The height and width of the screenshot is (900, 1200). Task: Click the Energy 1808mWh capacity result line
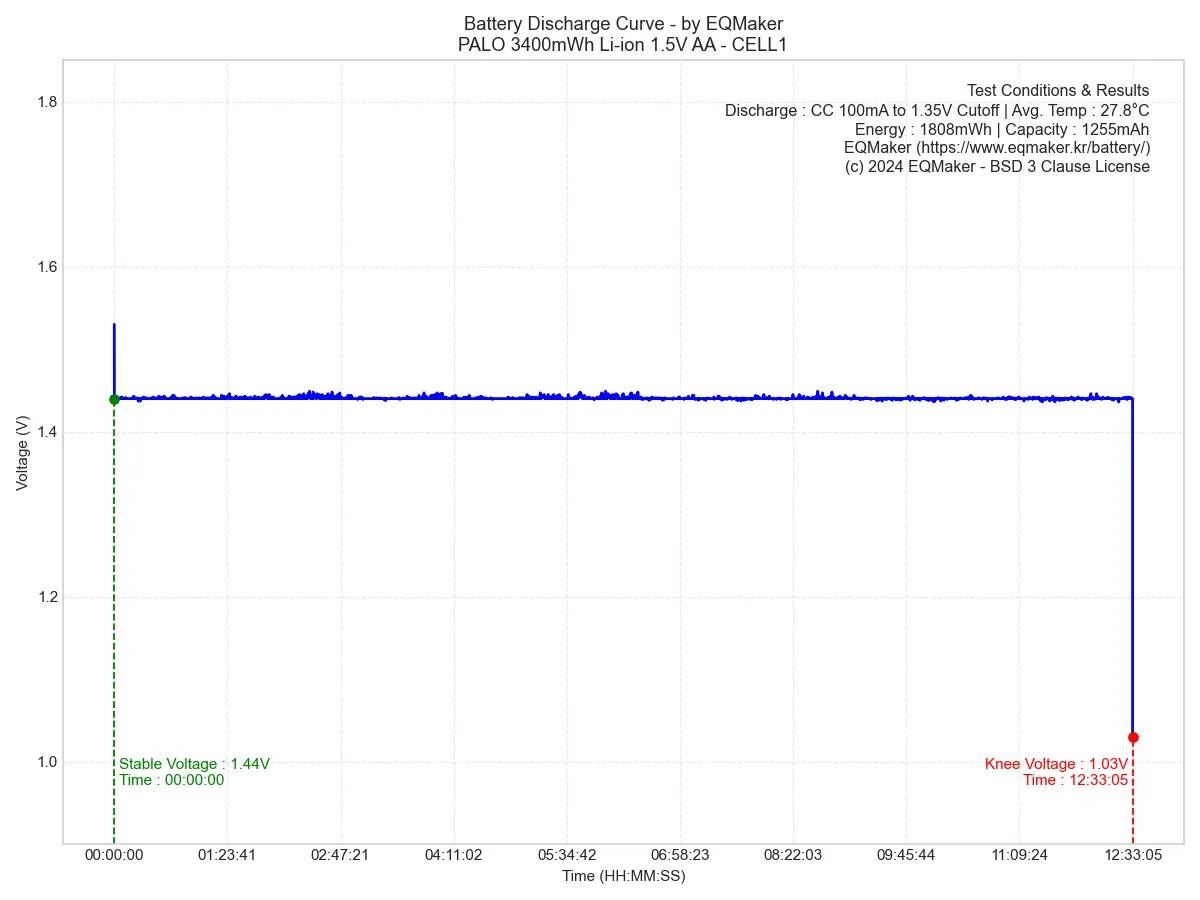click(x=1001, y=129)
